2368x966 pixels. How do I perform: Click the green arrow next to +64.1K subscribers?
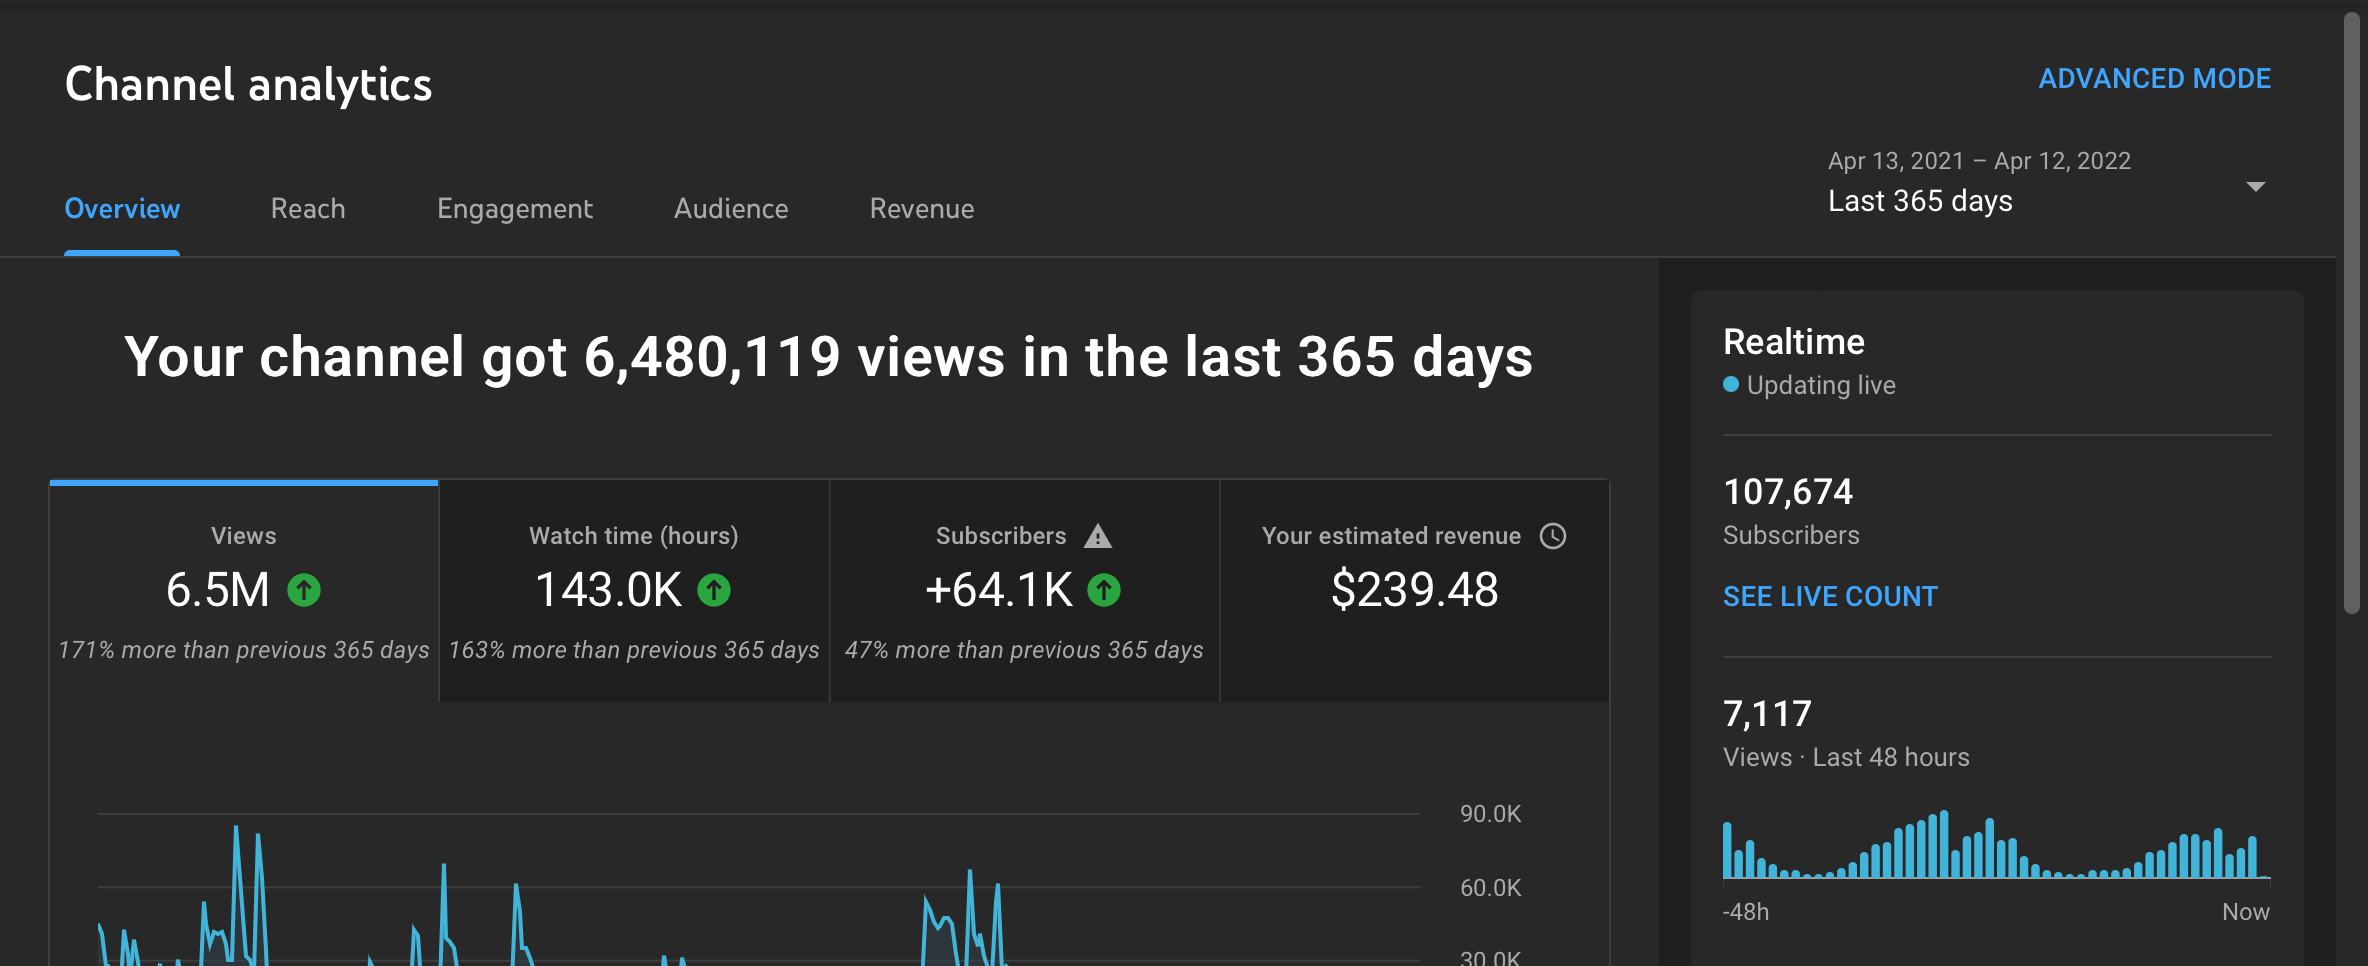tap(1103, 591)
